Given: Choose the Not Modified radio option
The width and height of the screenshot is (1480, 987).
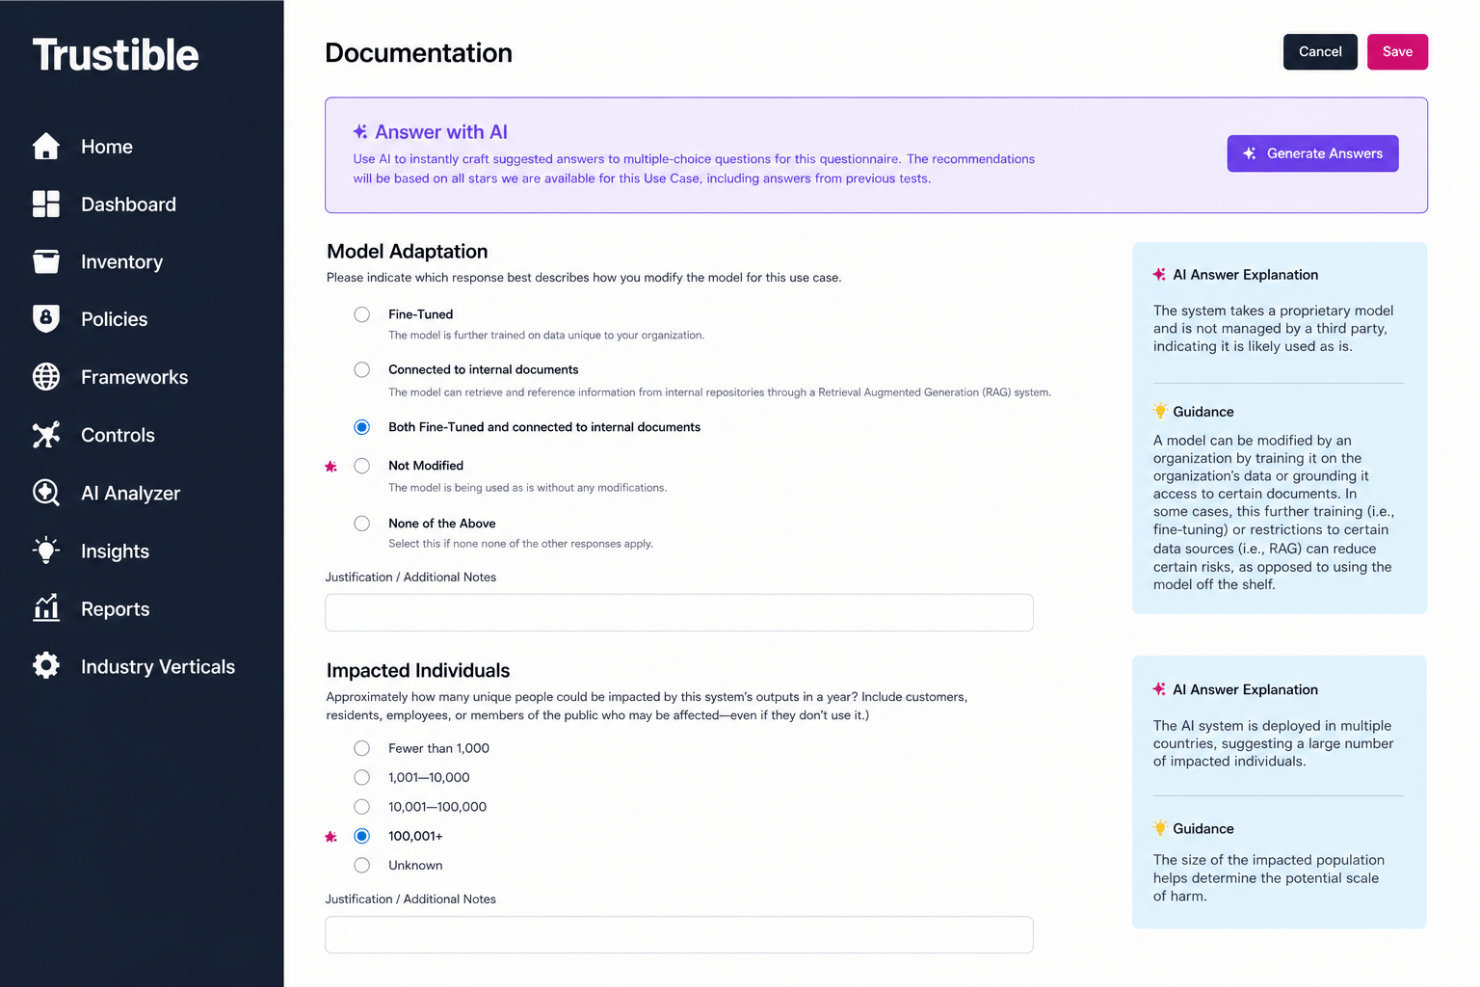Looking at the screenshot, I should 362,466.
